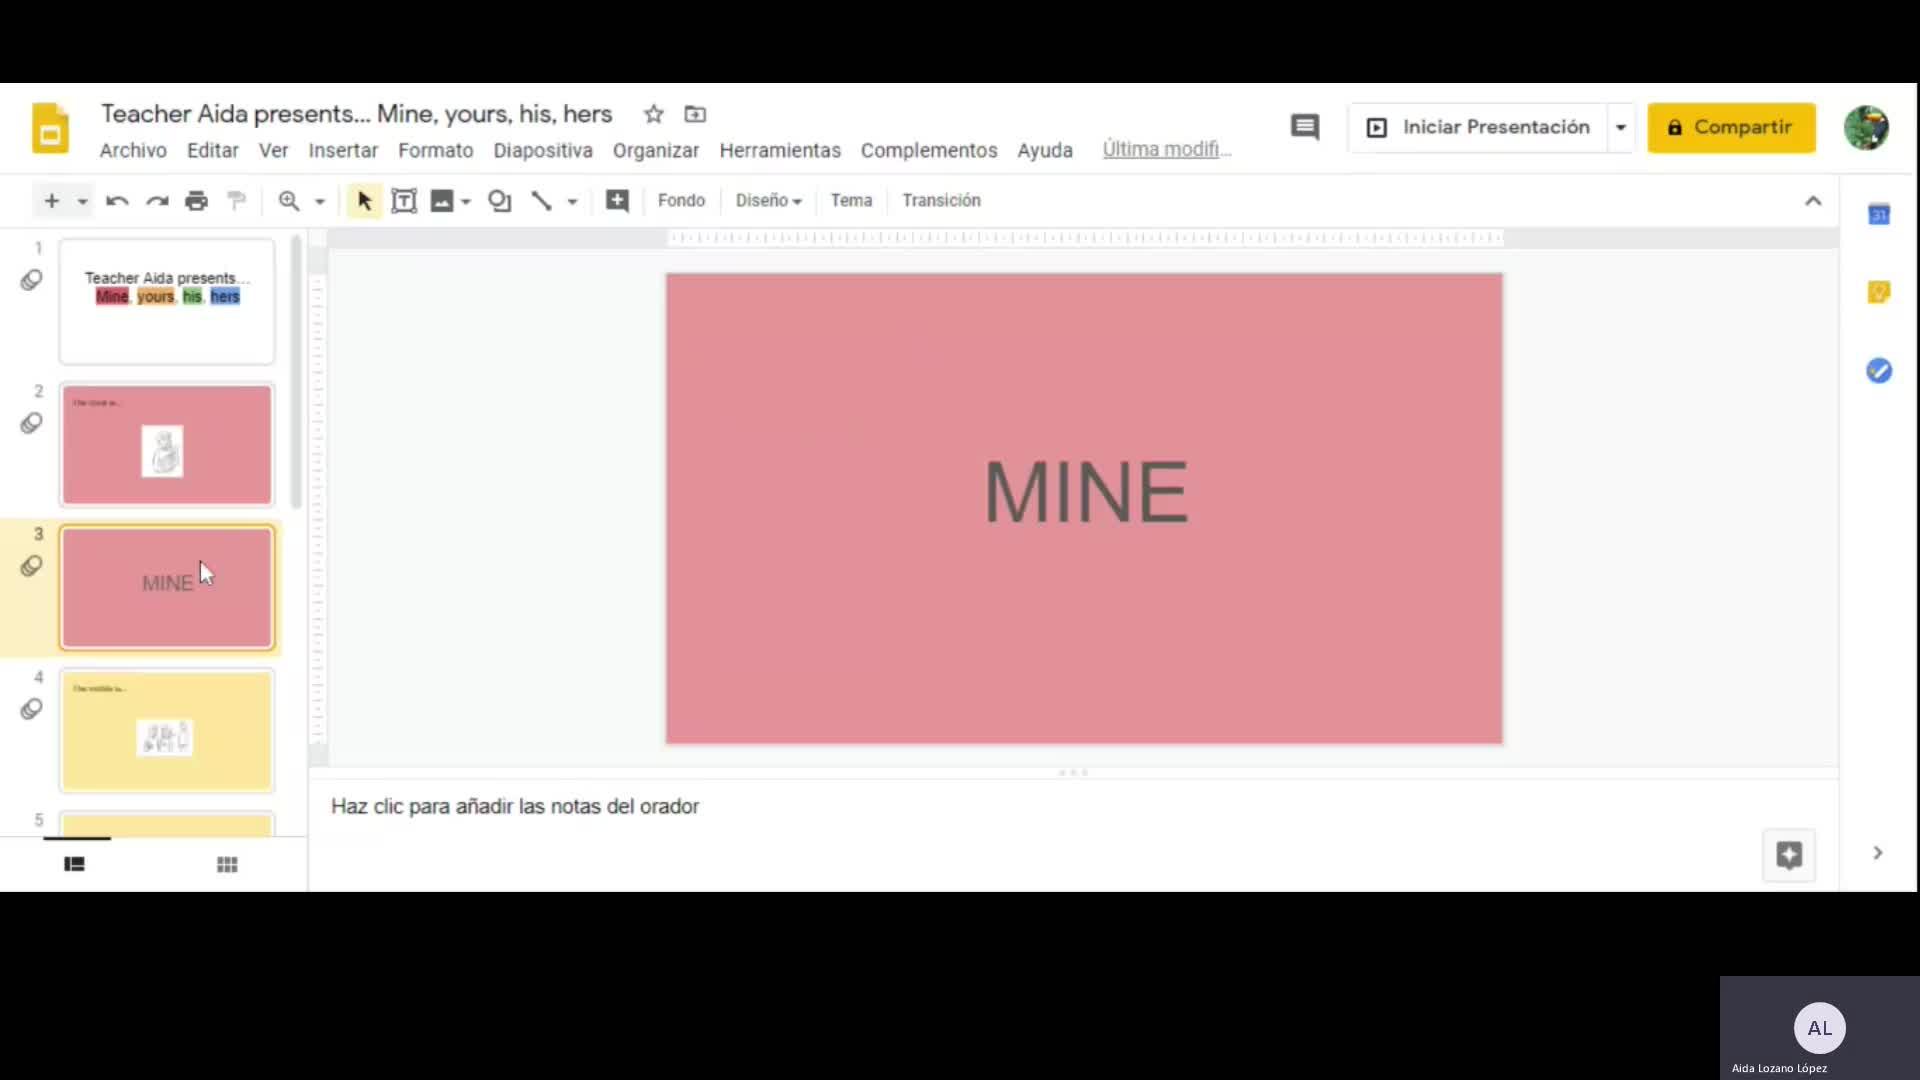Open the Insertar menu
This screenshot has width=1920, height=1080.
coord(342,150)
